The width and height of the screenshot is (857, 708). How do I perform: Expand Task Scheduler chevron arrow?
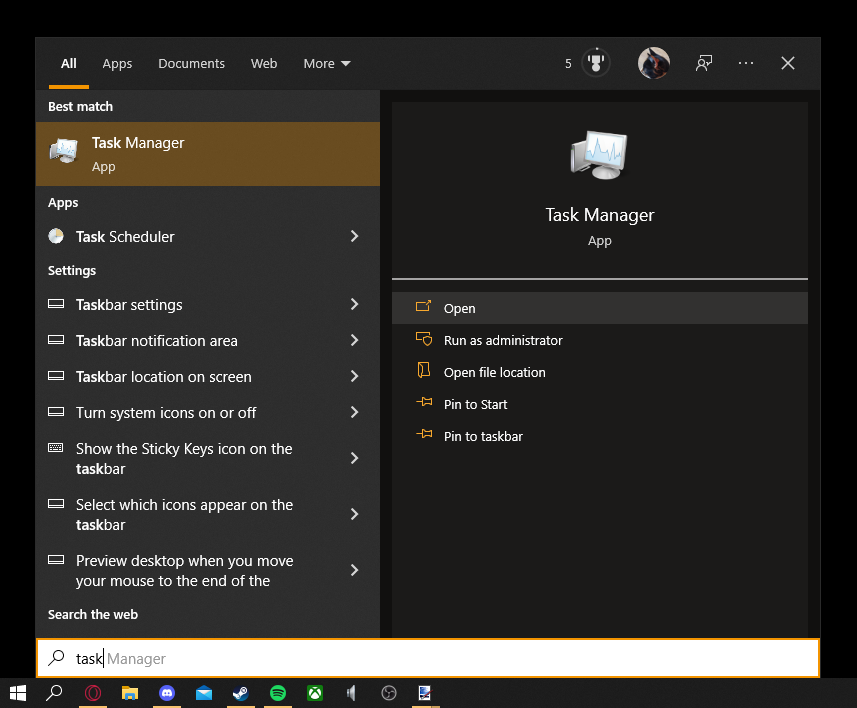[x=354, y=236]
